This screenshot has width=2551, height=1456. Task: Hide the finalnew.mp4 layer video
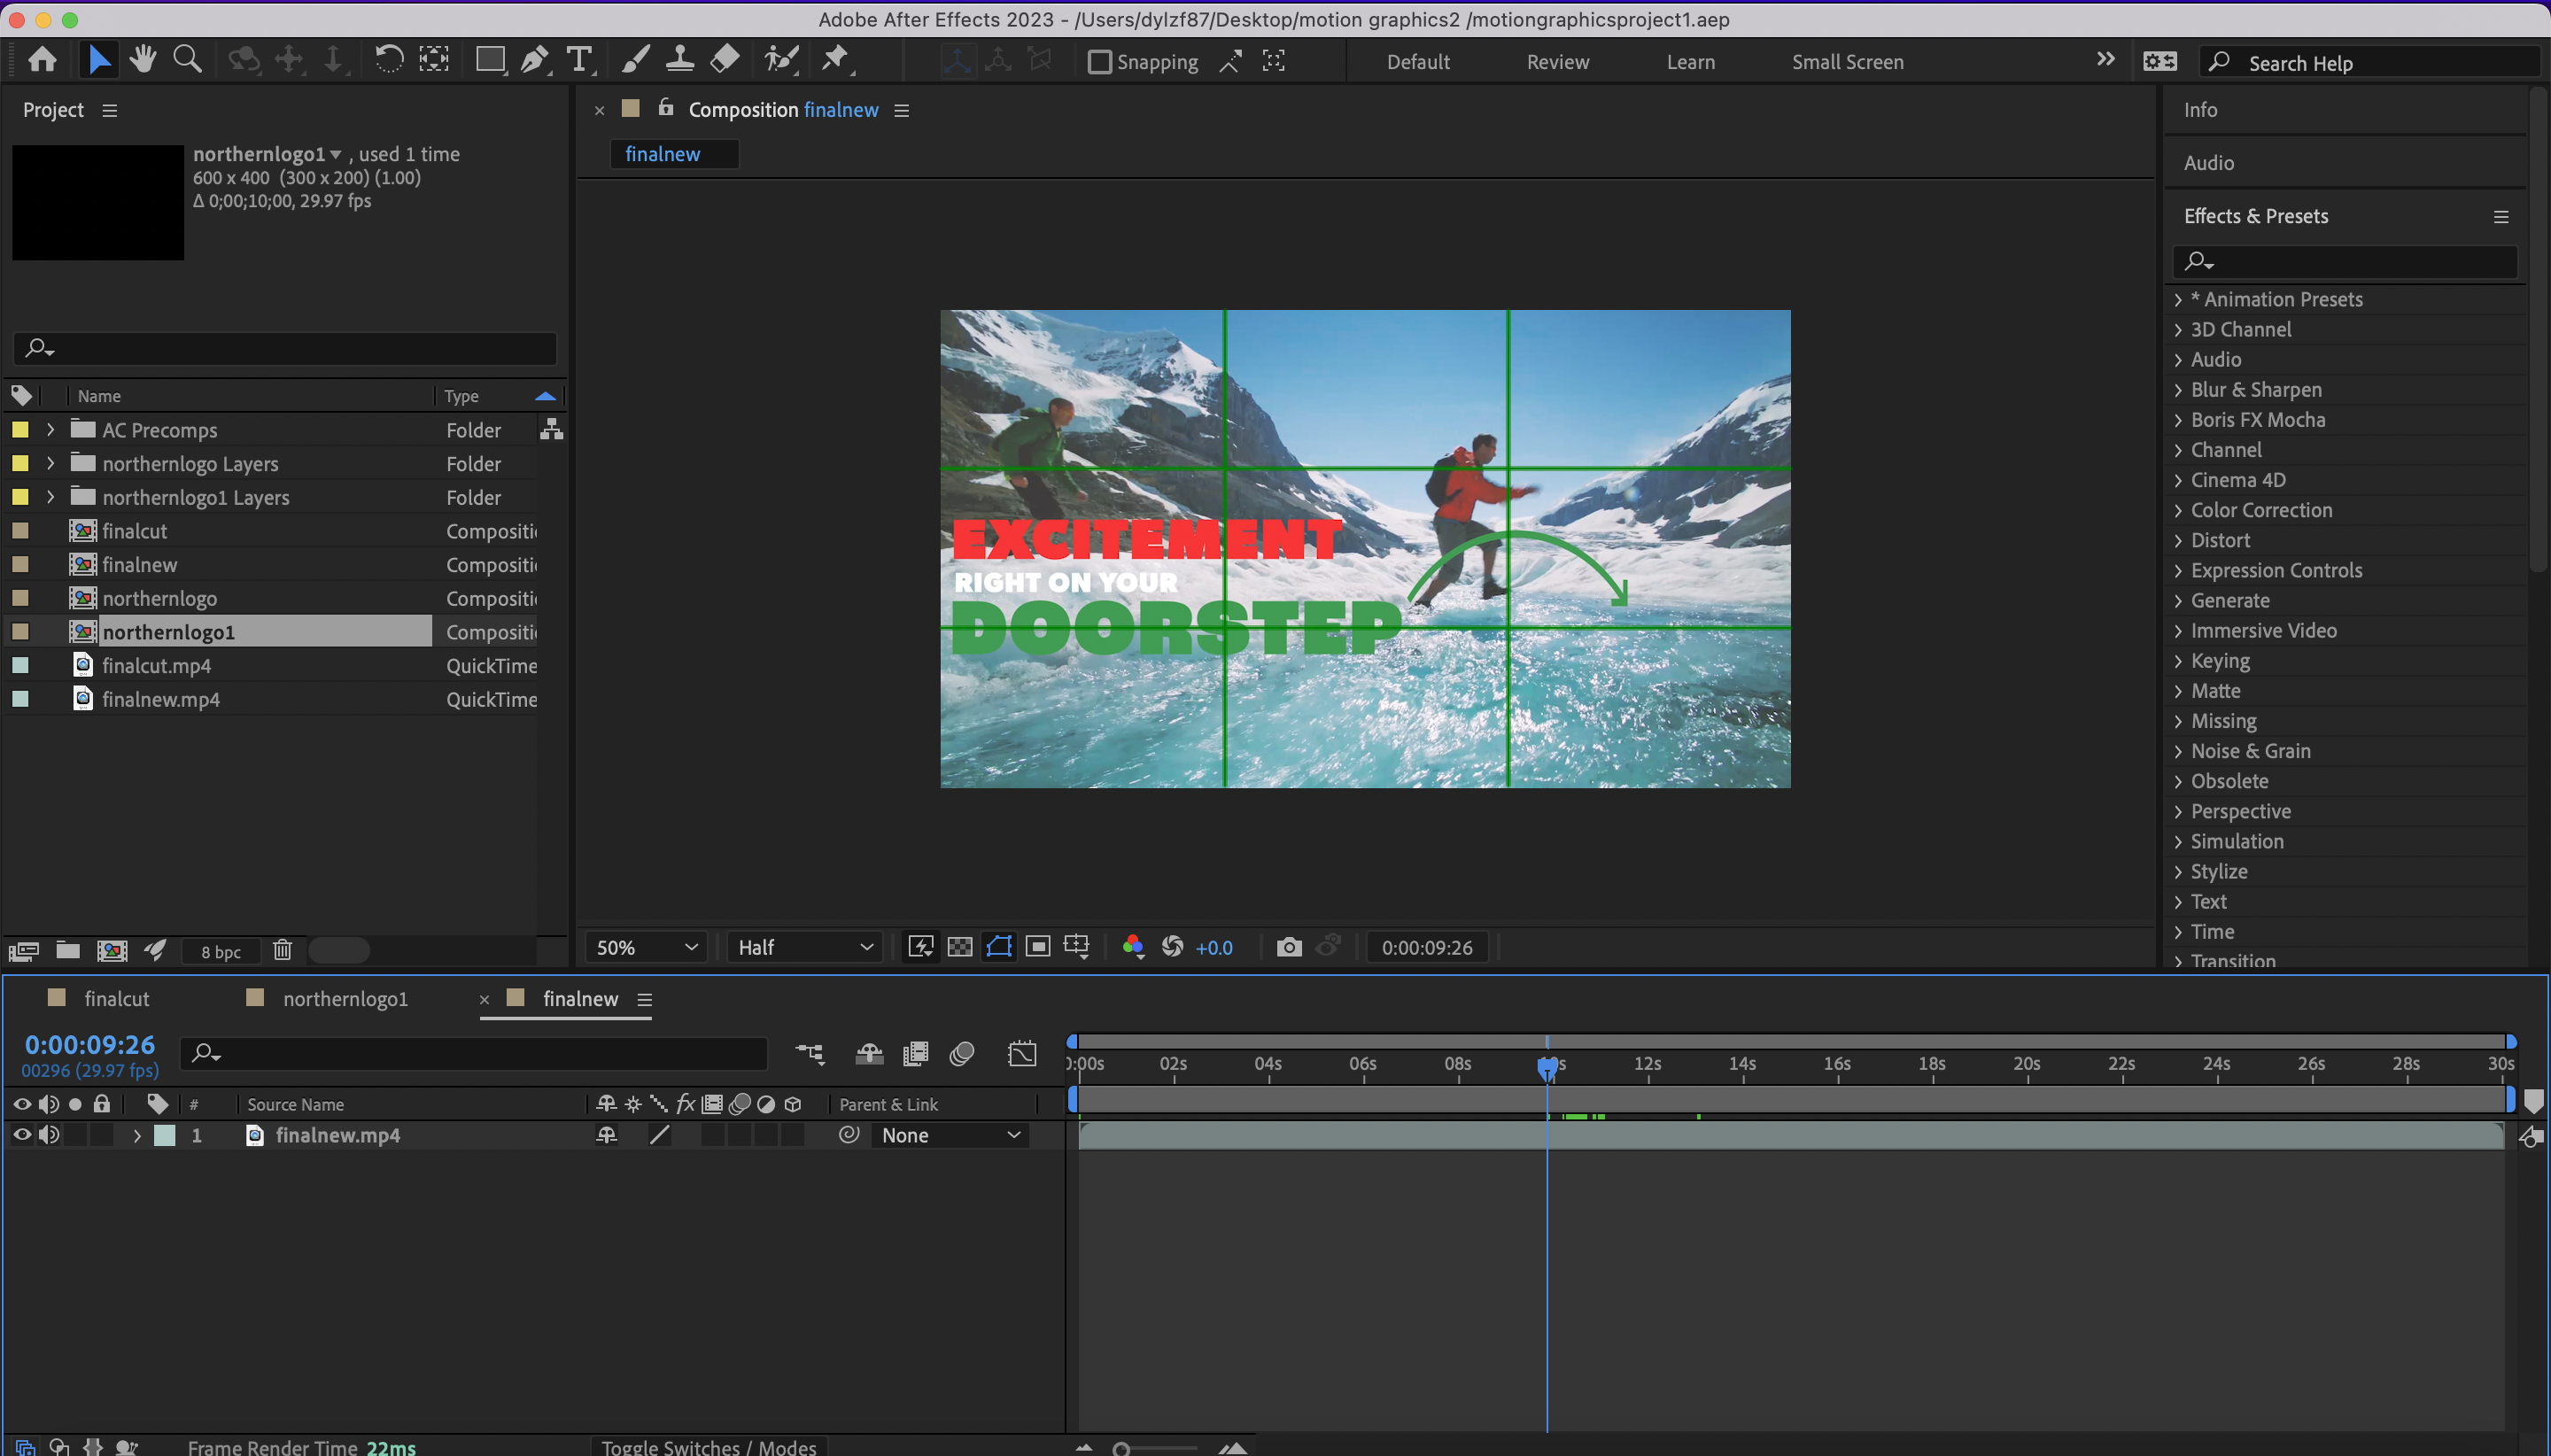point(21,1135)
